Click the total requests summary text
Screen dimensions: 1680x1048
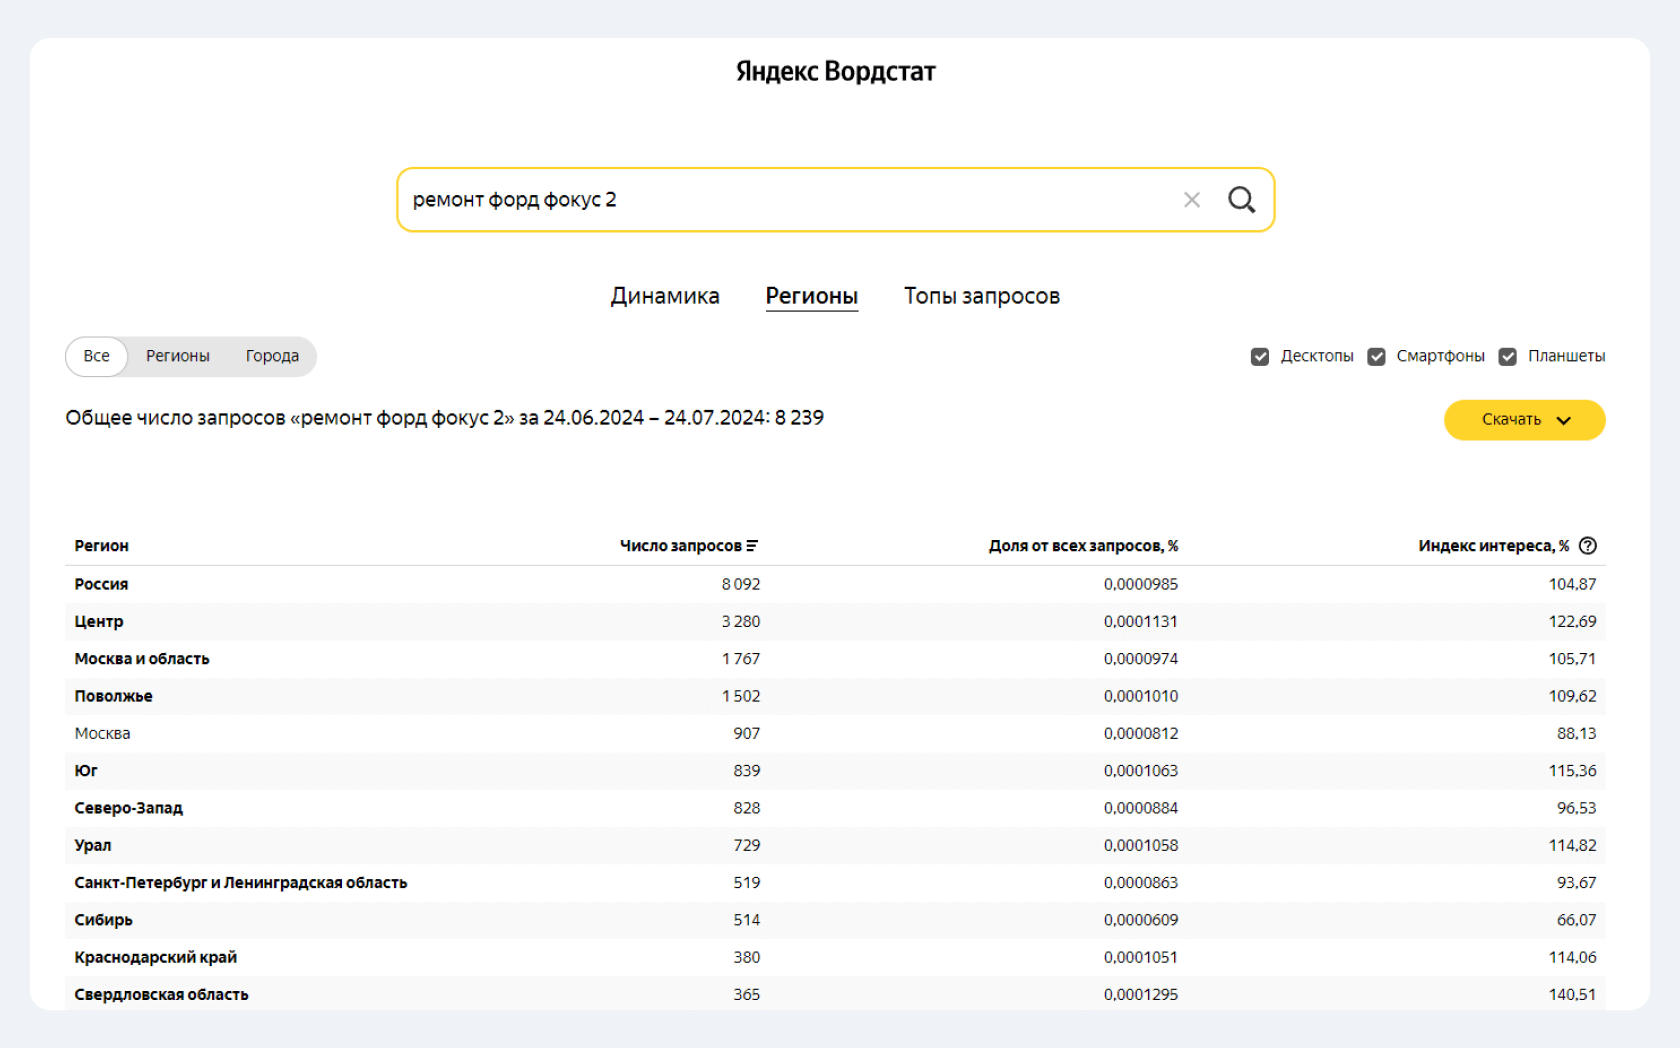pyautogui.click(x=445, y=418)
